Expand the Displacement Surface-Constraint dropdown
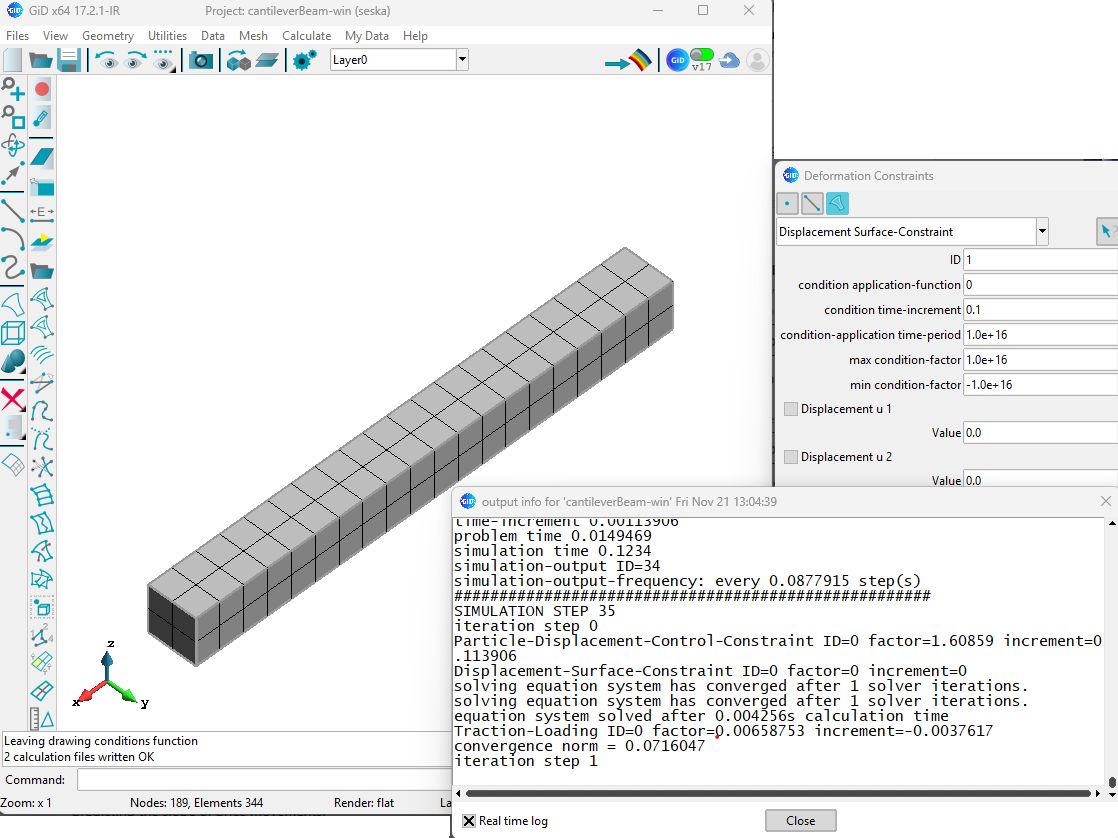The image size is (1118, 838). [x=1042, y=232]
